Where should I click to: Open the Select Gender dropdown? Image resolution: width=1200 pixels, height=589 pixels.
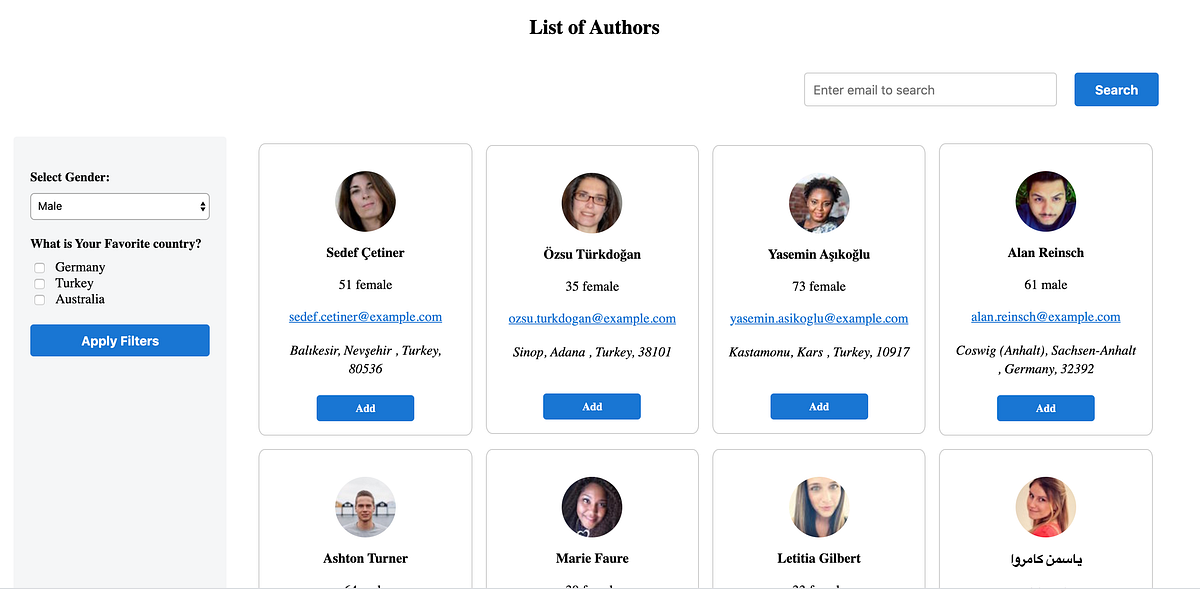pyautogui.click(x=120, y=206)
